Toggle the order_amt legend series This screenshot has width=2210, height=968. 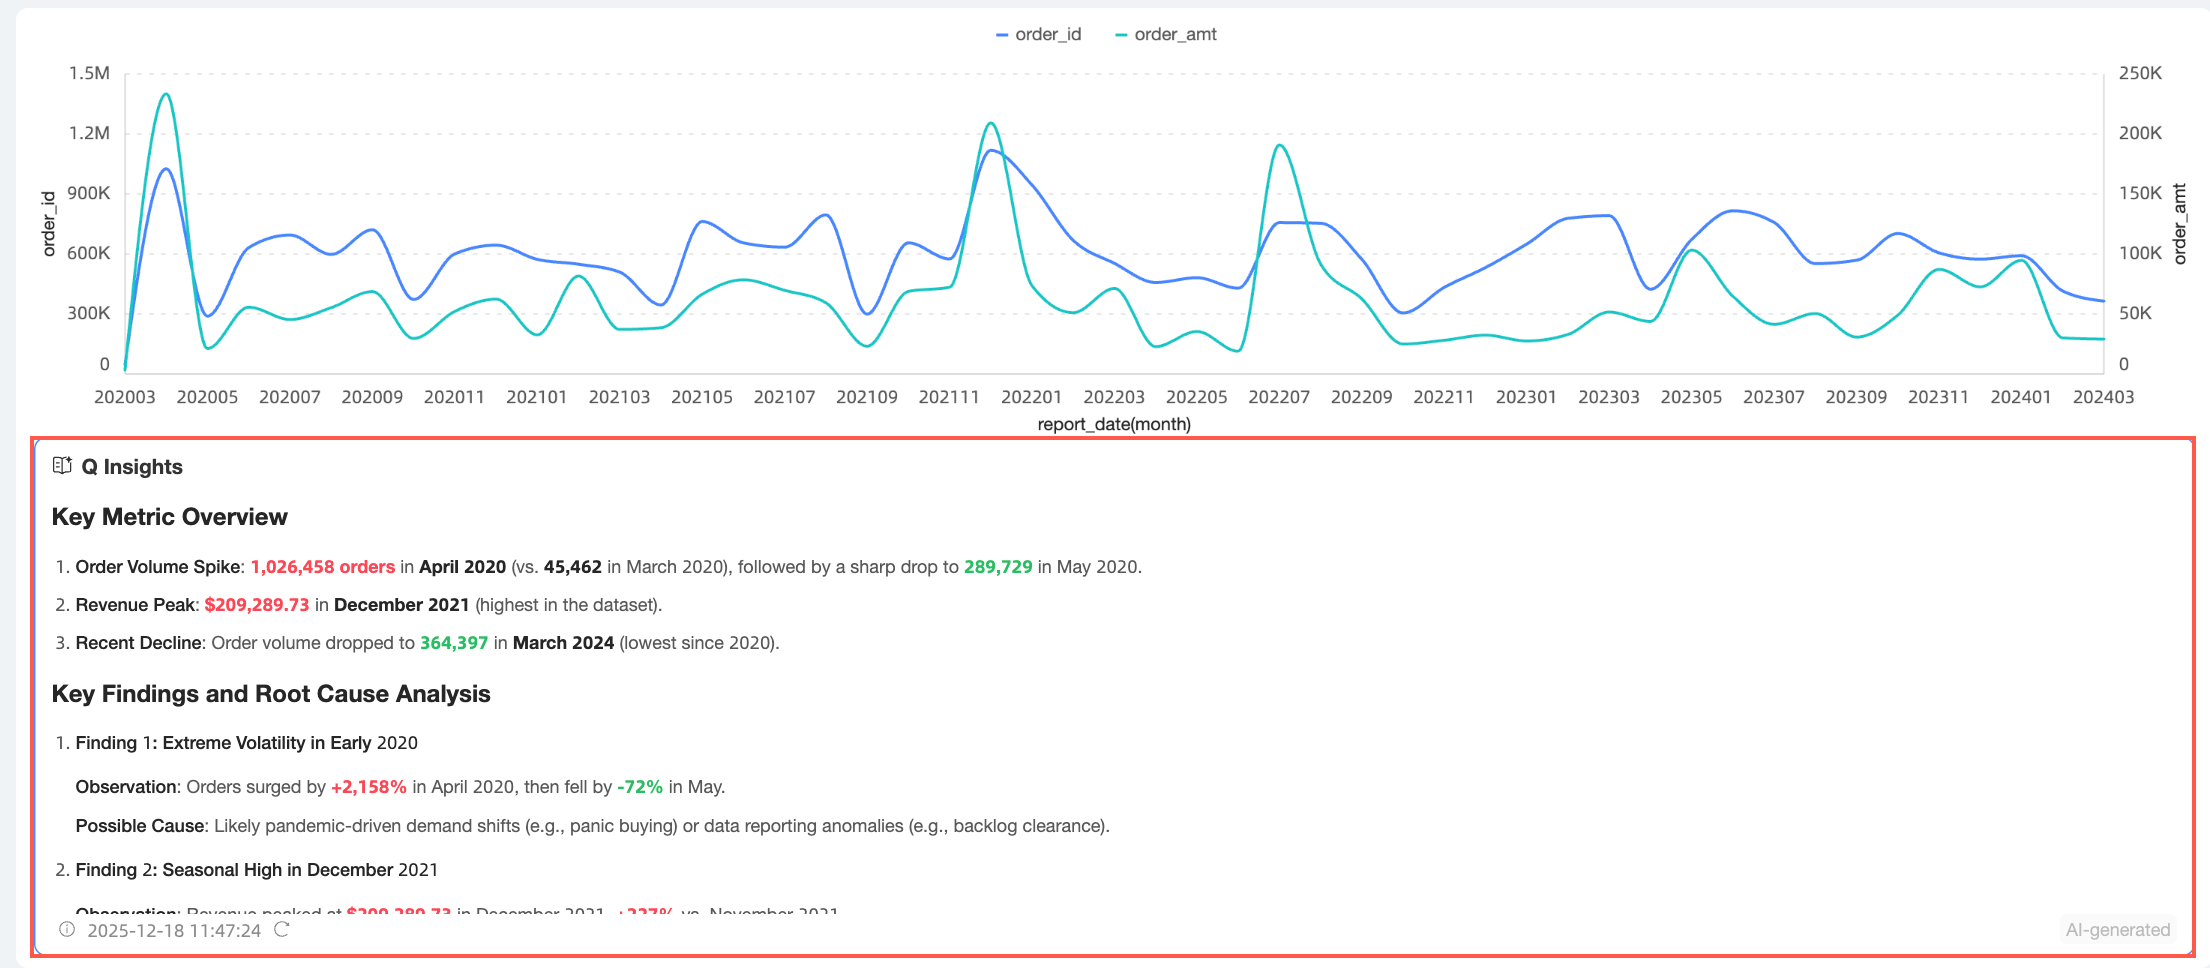pos(1165,34)
